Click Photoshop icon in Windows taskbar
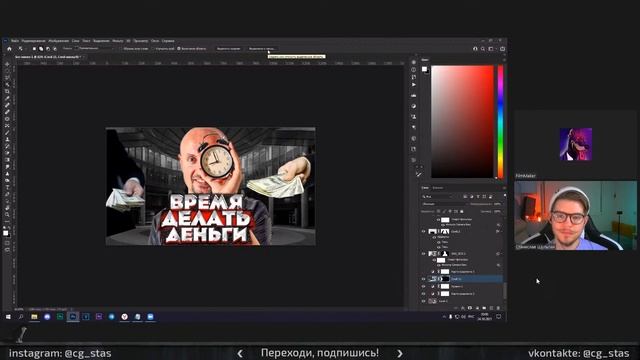 click(x=73, y=317)
